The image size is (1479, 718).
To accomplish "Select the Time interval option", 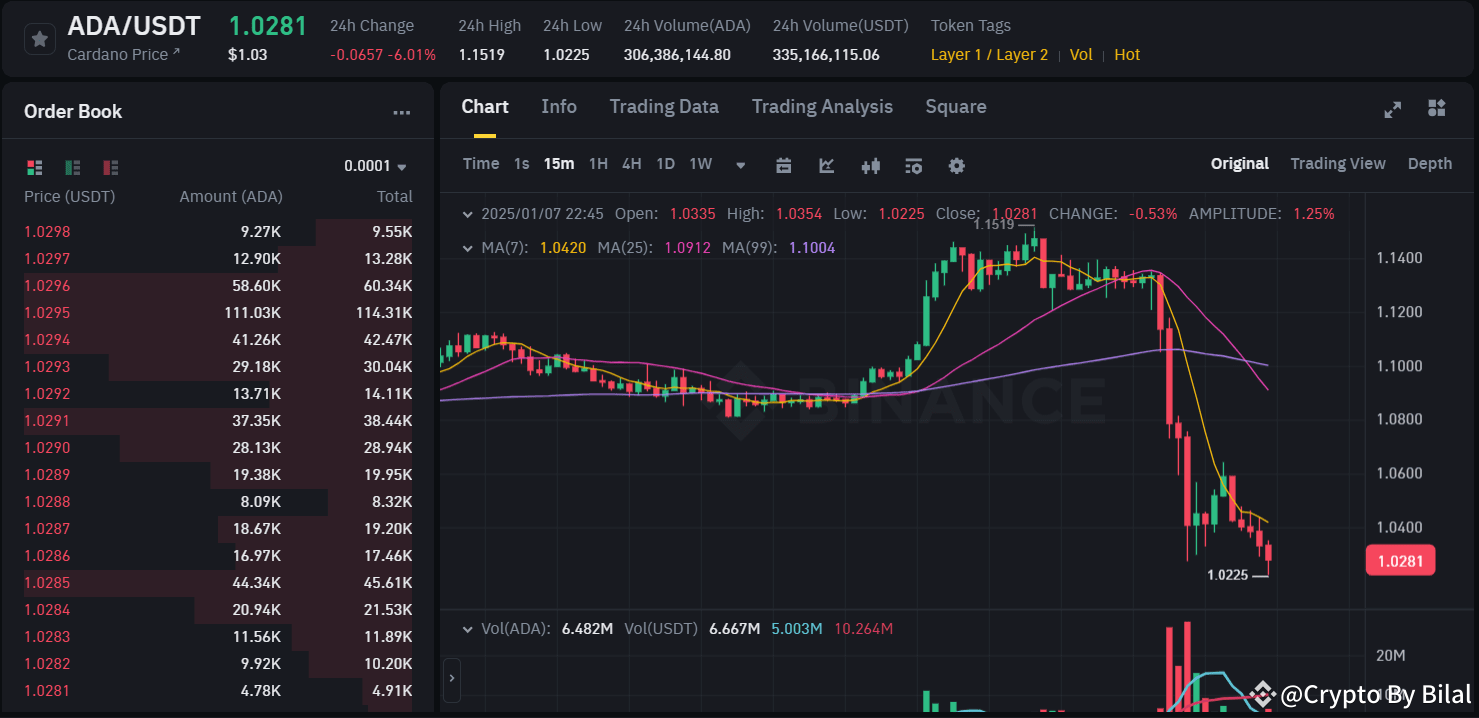I will point(481,164).
